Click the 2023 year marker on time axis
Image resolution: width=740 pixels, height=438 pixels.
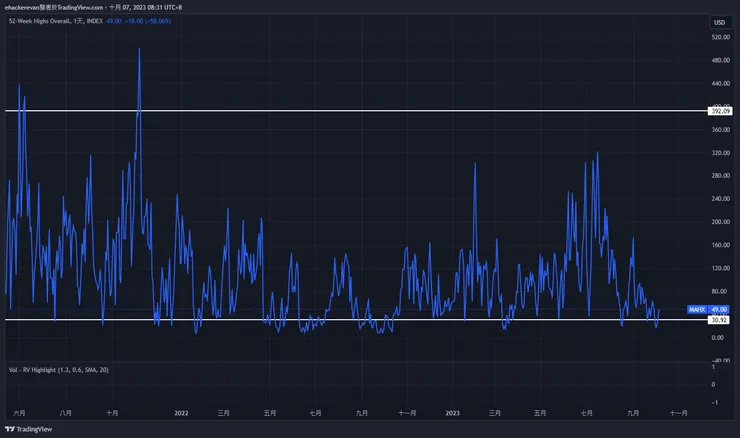452,412
